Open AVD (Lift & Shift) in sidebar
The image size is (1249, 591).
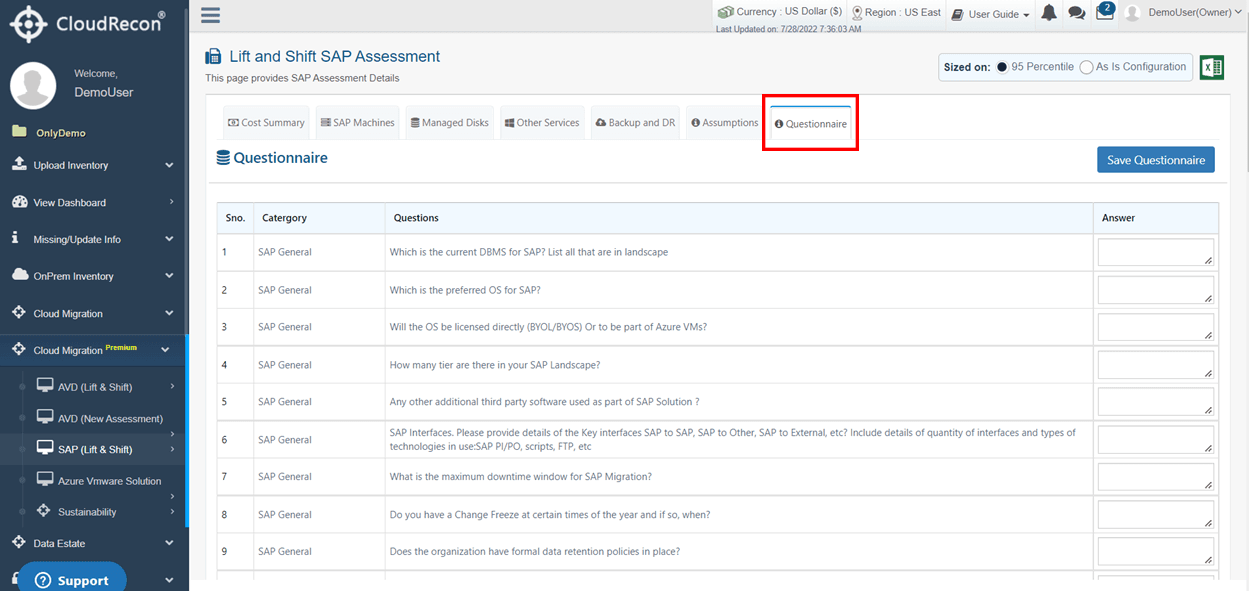(95, 387)
